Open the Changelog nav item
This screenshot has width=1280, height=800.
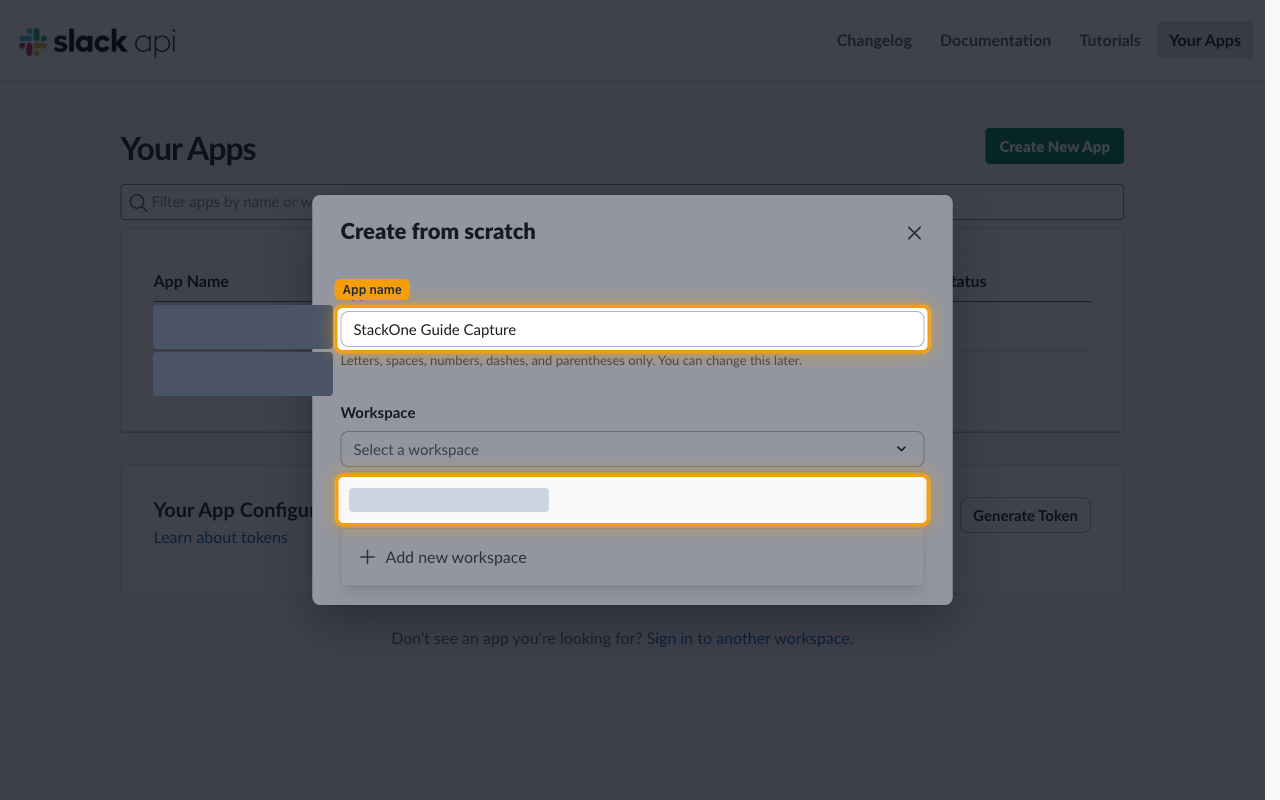[874, 40]
